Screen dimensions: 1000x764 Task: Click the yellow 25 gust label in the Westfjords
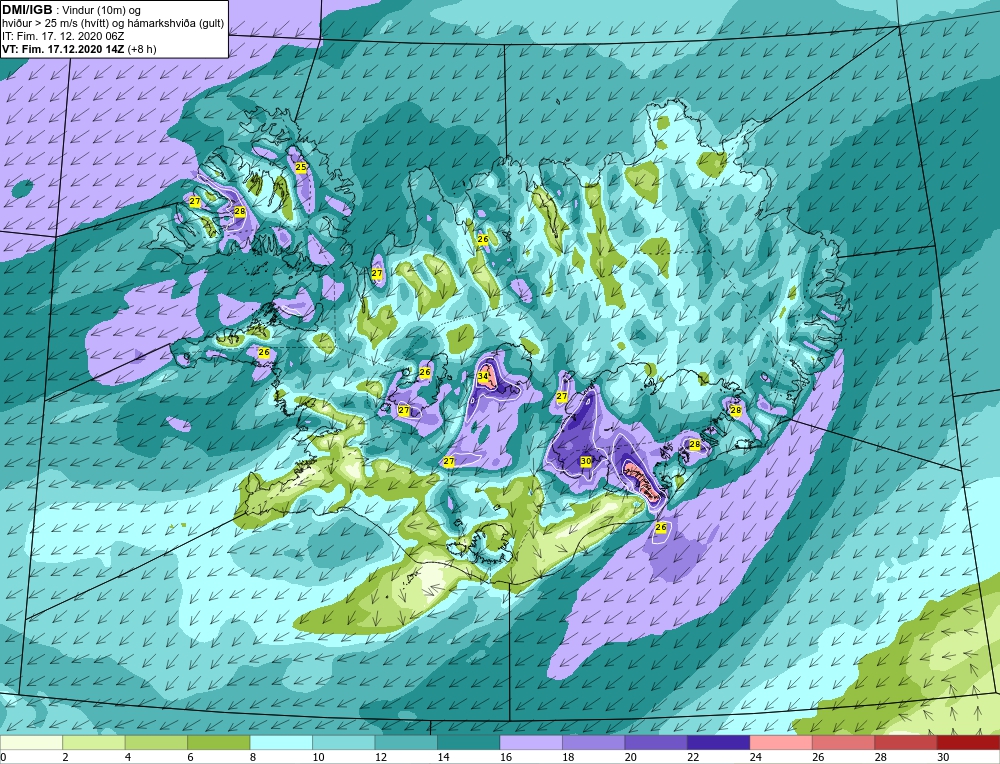pyautogui.click(x=300, y=167)
